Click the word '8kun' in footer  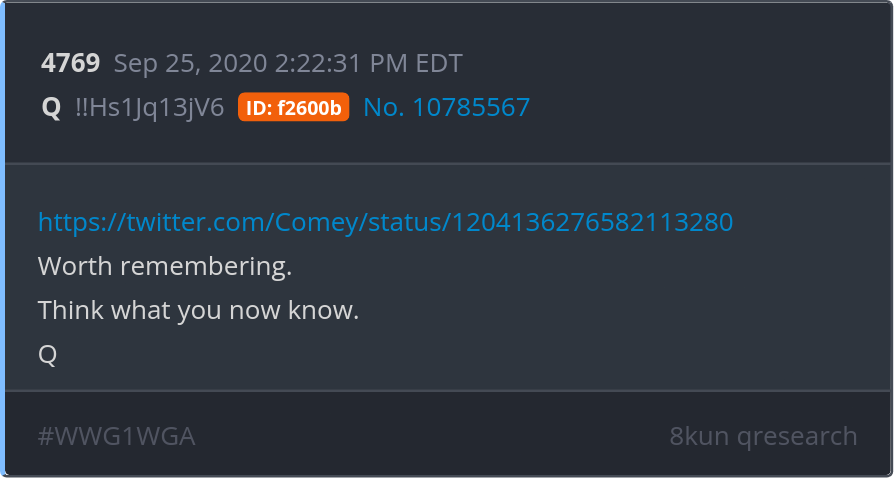699,436
